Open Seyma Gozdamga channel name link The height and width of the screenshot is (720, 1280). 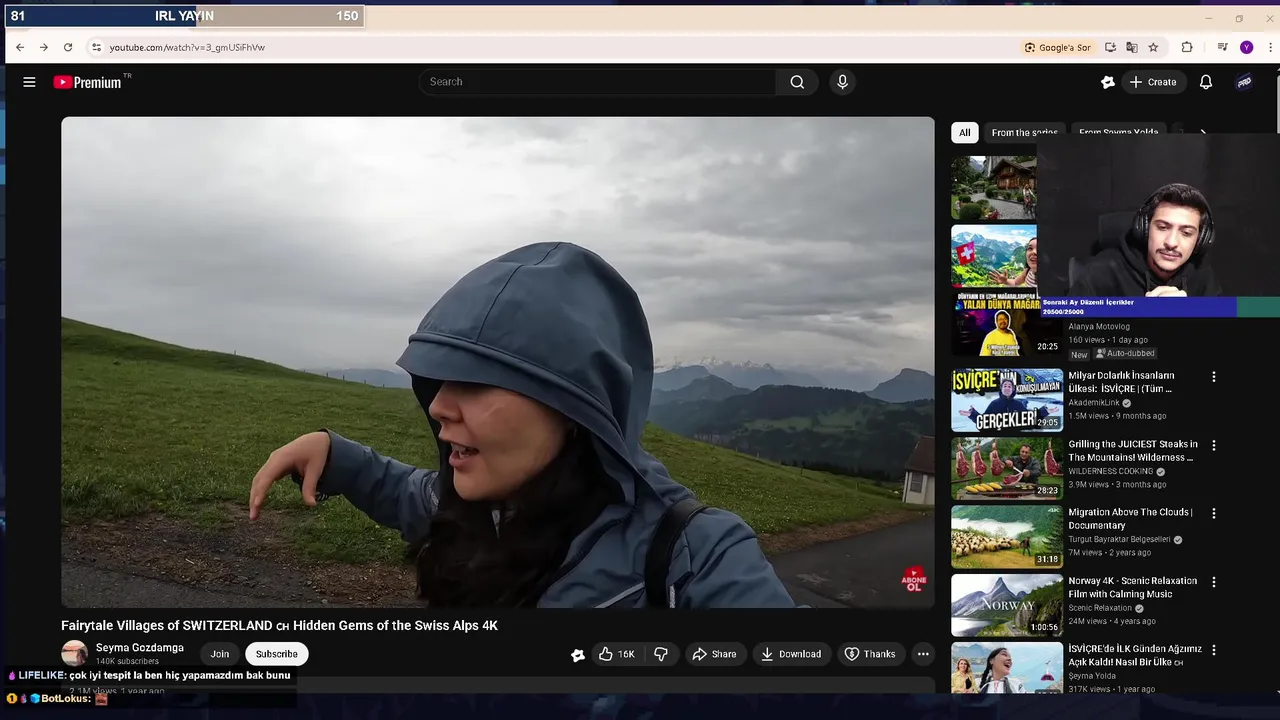coord(139,648)
